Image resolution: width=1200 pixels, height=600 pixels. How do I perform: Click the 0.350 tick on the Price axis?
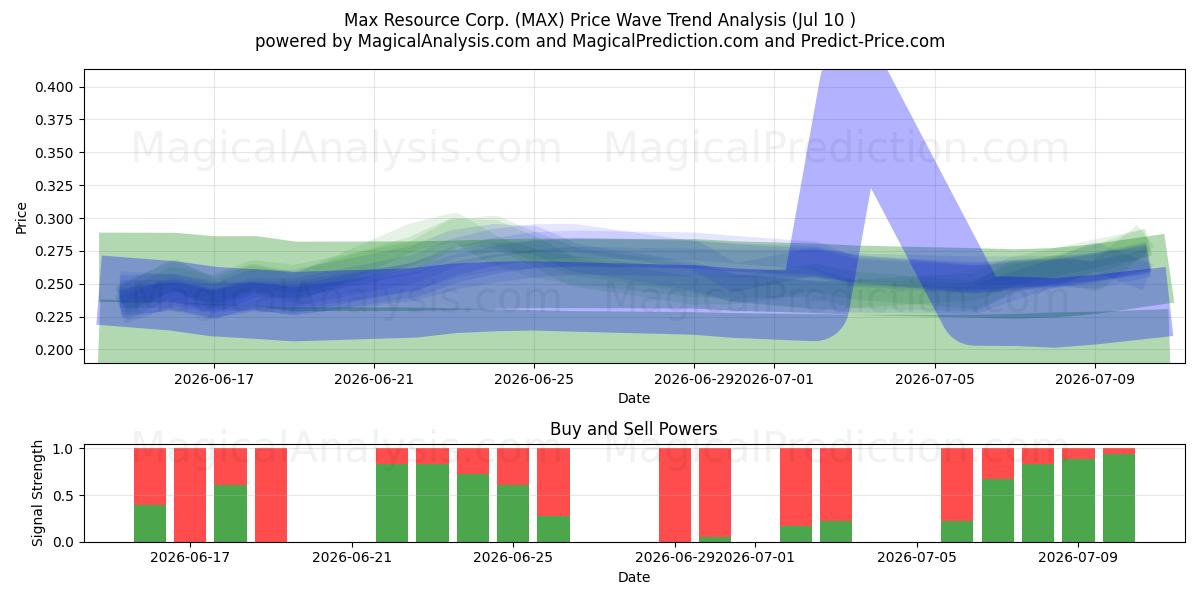pyautogui.click(x=56, y=153)
